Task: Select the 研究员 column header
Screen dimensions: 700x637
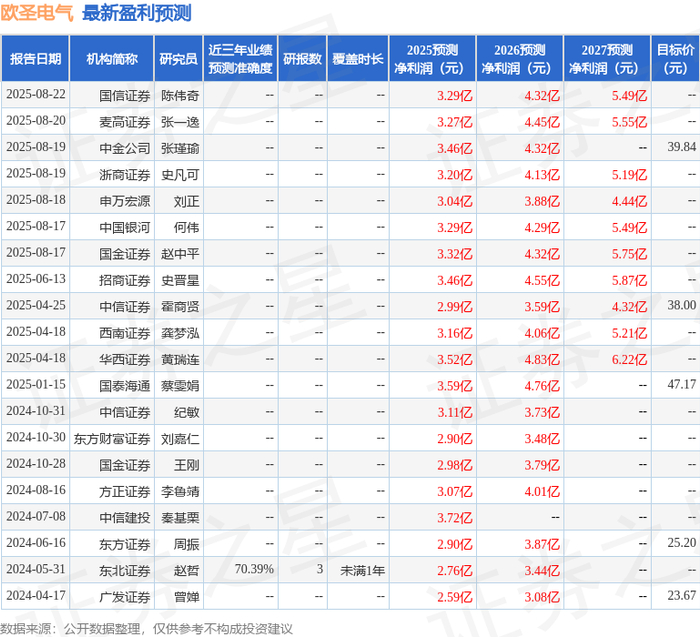Action: pos(179,59)
